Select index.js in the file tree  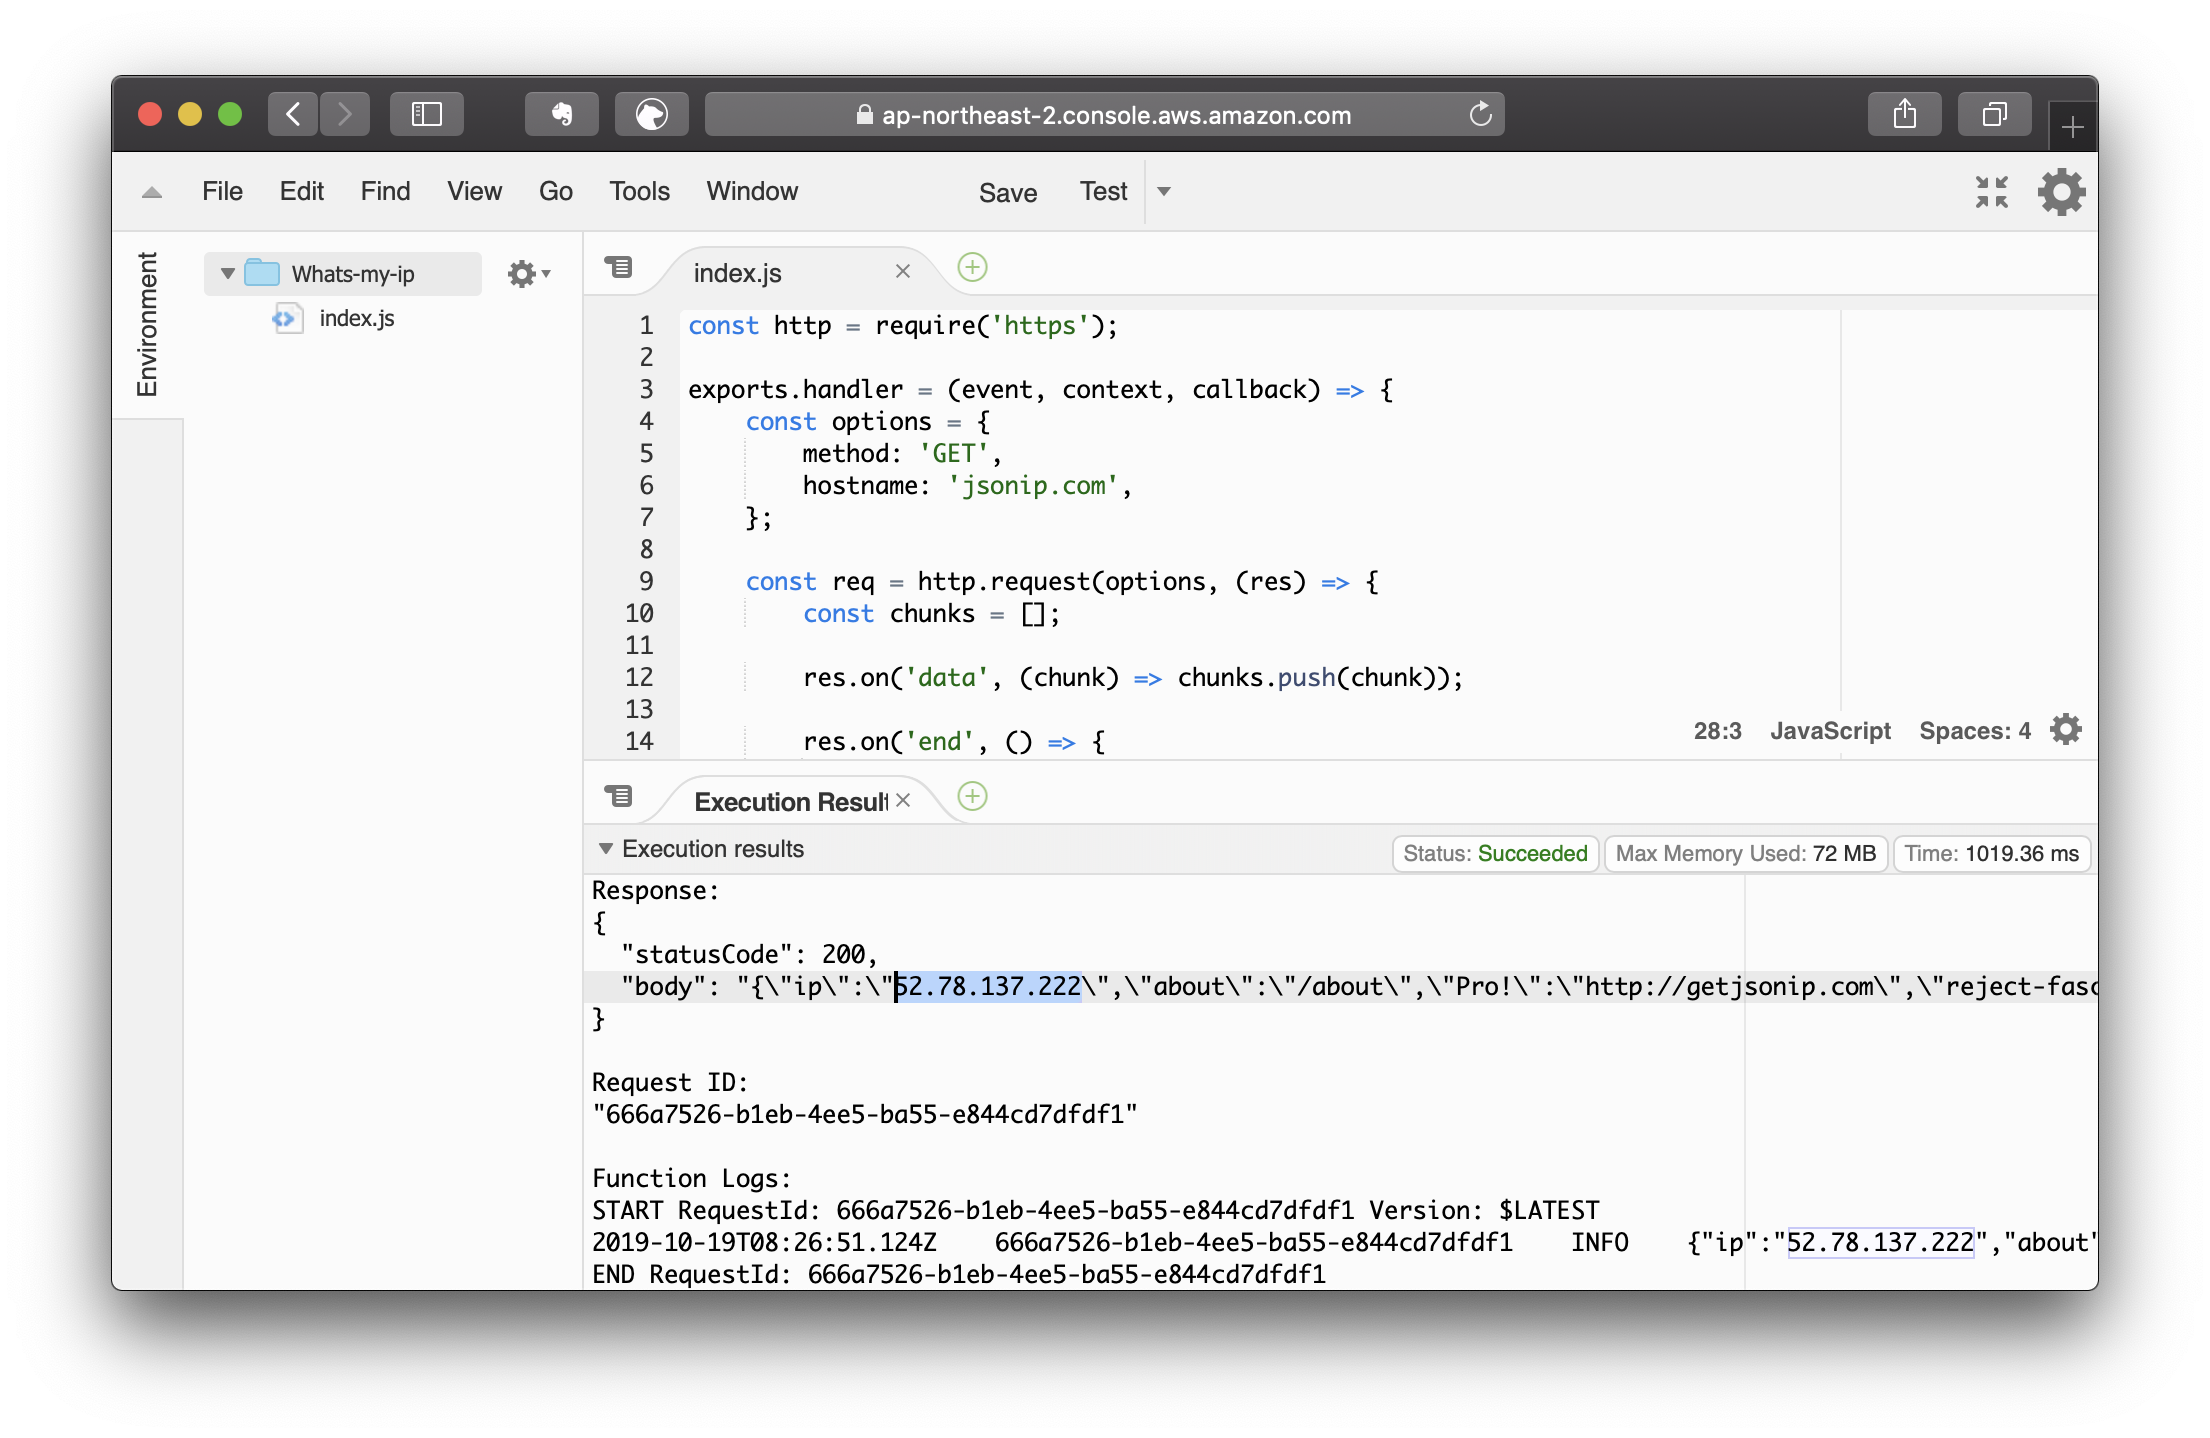pyautogui.click(x=356, y=318)
